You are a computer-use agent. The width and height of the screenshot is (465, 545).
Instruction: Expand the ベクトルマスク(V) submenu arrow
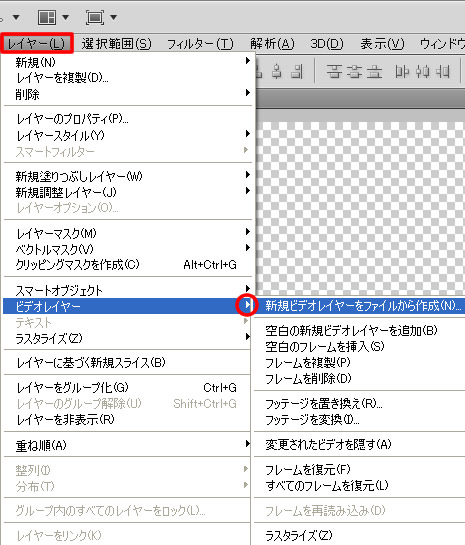pos(247,247)
